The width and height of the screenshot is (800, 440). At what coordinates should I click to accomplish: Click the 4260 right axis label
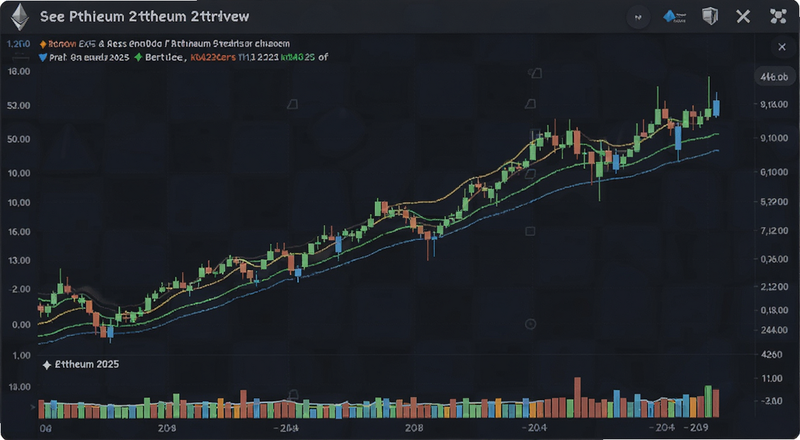coord(771,355)
